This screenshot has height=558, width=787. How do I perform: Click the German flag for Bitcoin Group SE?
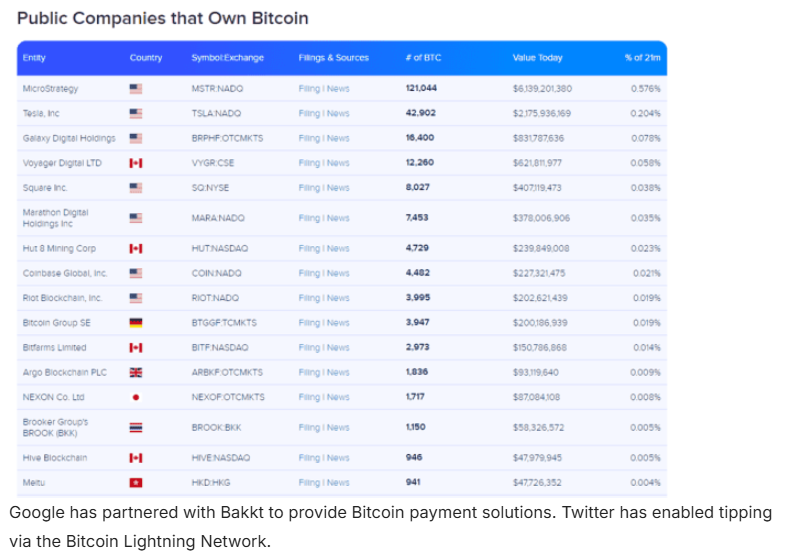pos(136,323)
